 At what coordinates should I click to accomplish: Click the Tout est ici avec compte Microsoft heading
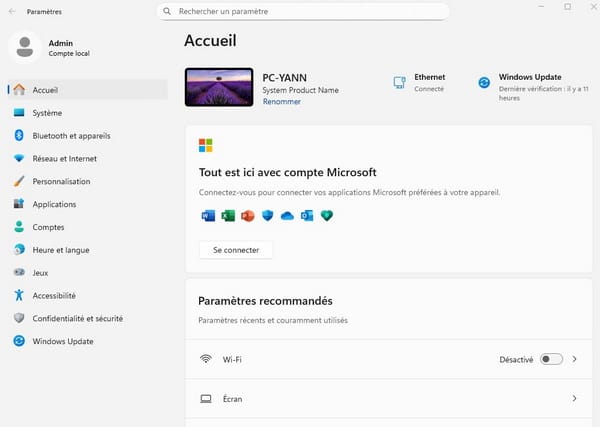click(287, 172)
